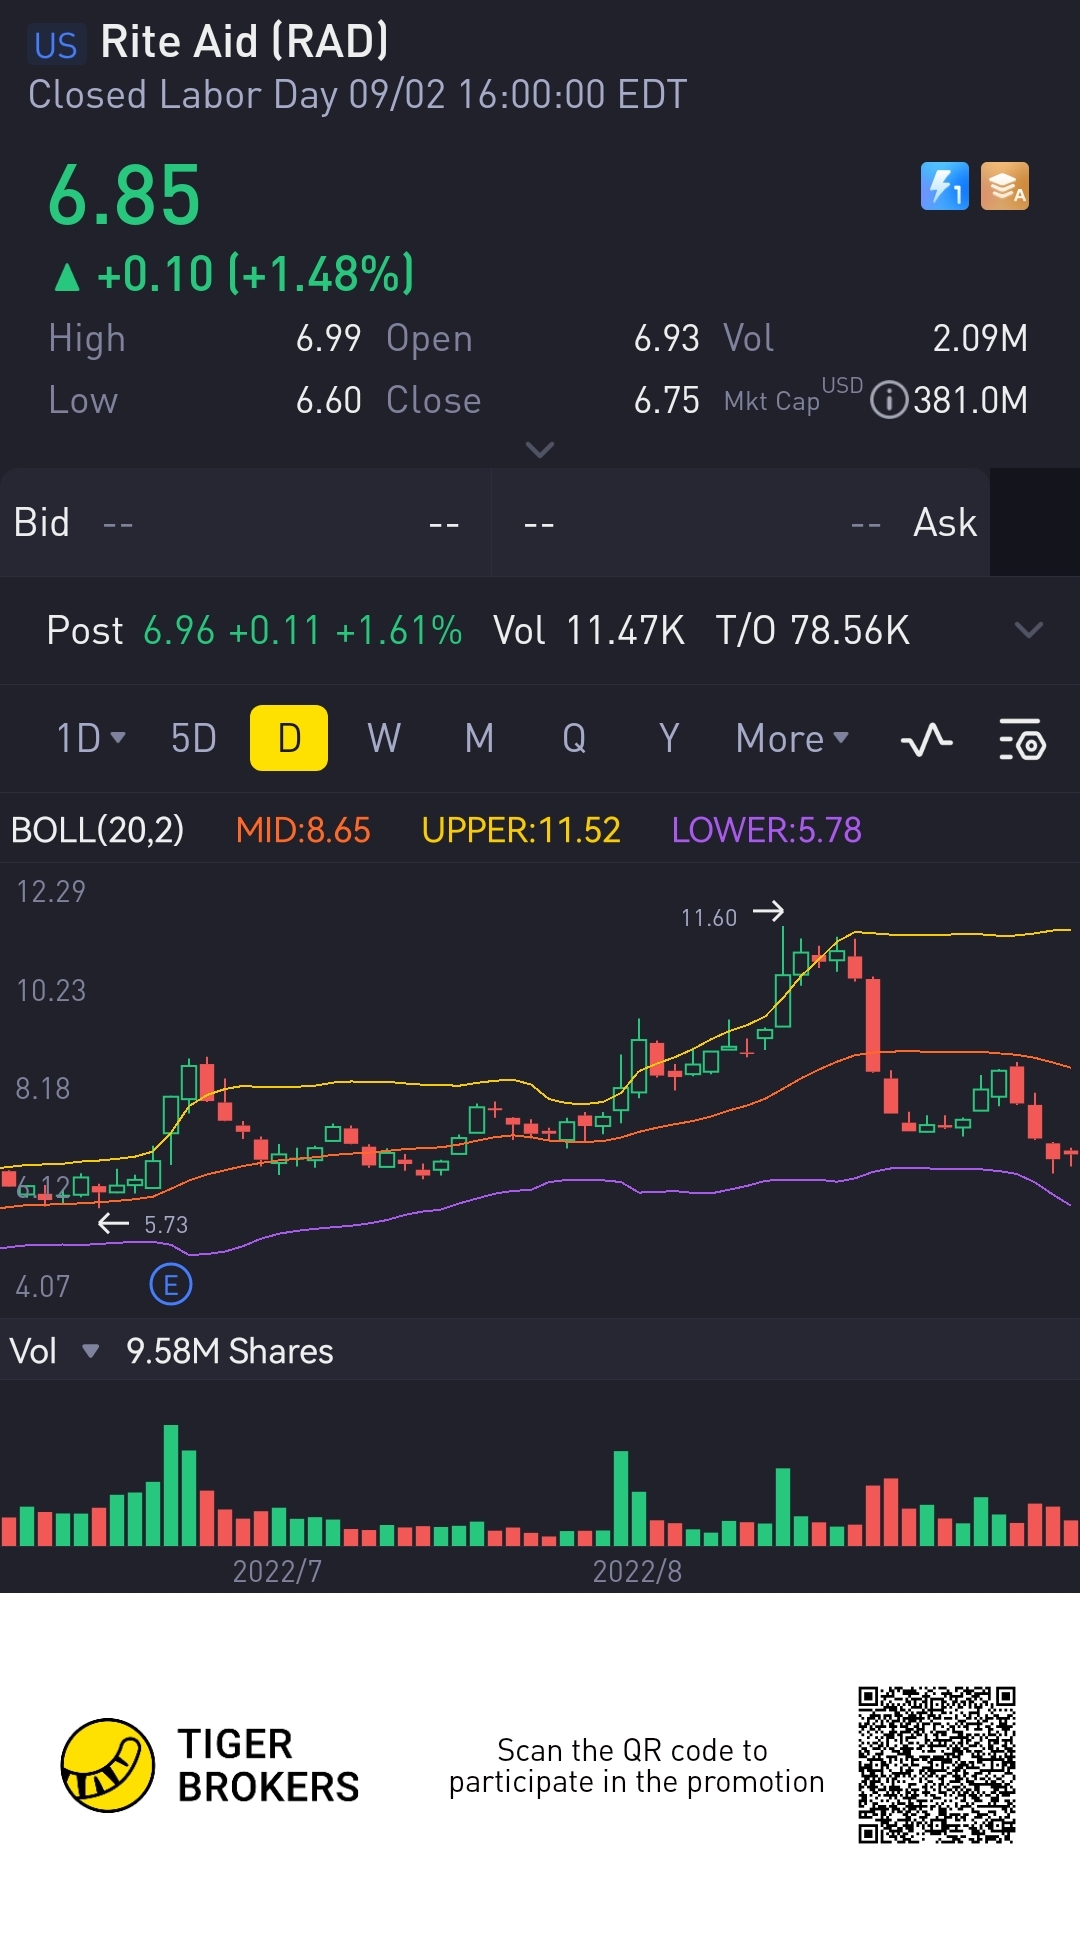Tap the promotion QR code
The image size is (1080, 1938).
pos(936,1765)
